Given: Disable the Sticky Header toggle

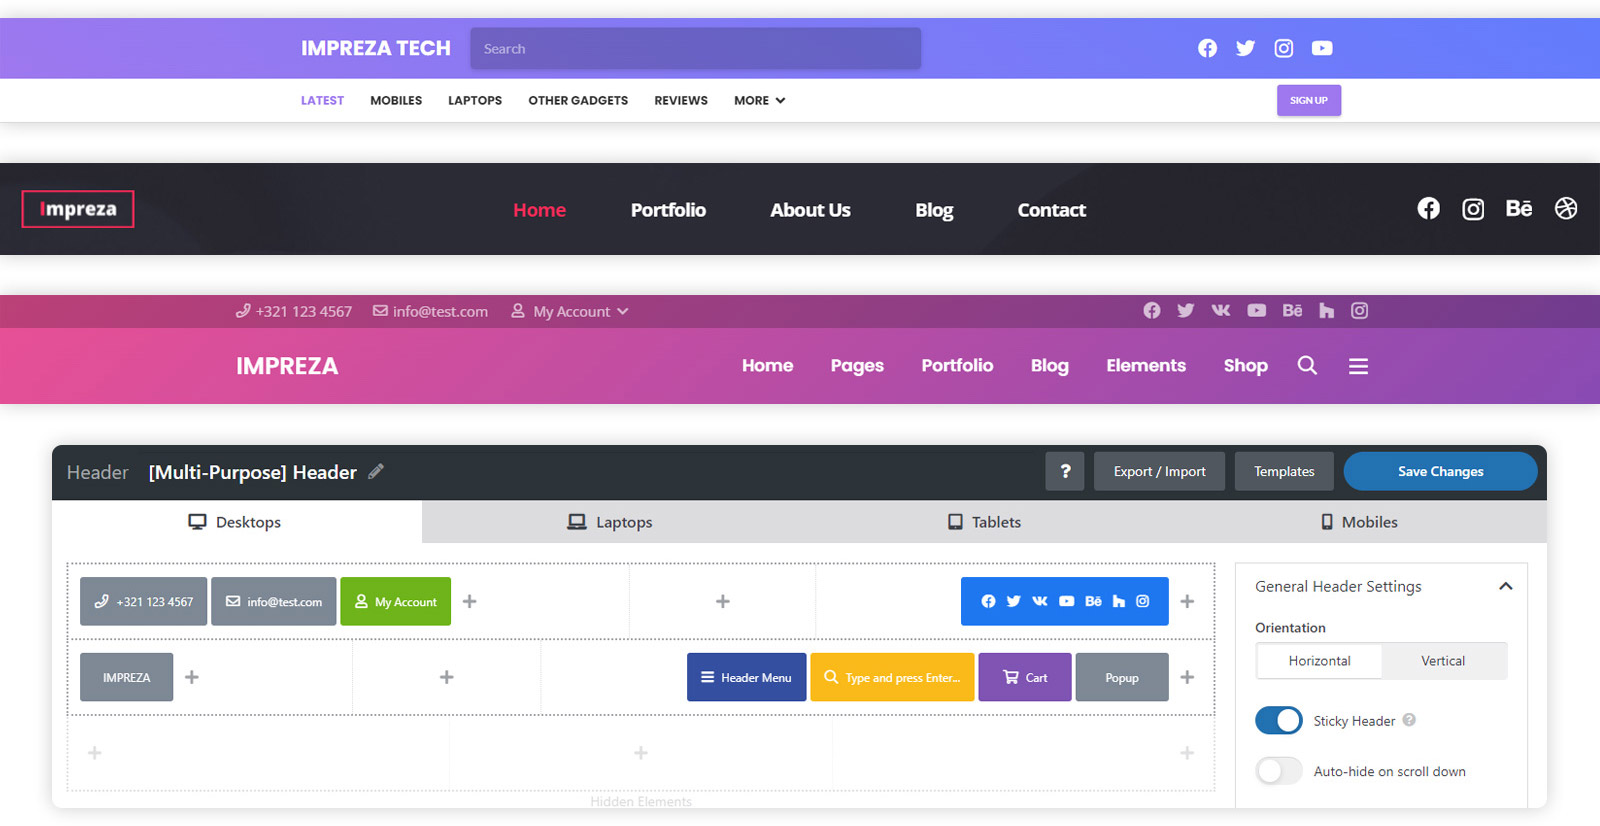Looking at the screenshot, I should [1279, 720].
